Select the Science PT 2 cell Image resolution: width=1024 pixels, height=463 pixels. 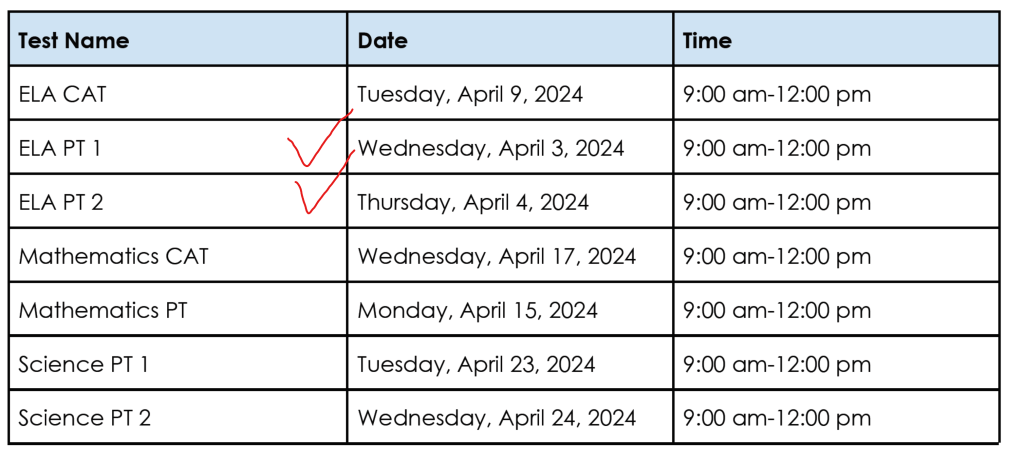click(85, 419)
